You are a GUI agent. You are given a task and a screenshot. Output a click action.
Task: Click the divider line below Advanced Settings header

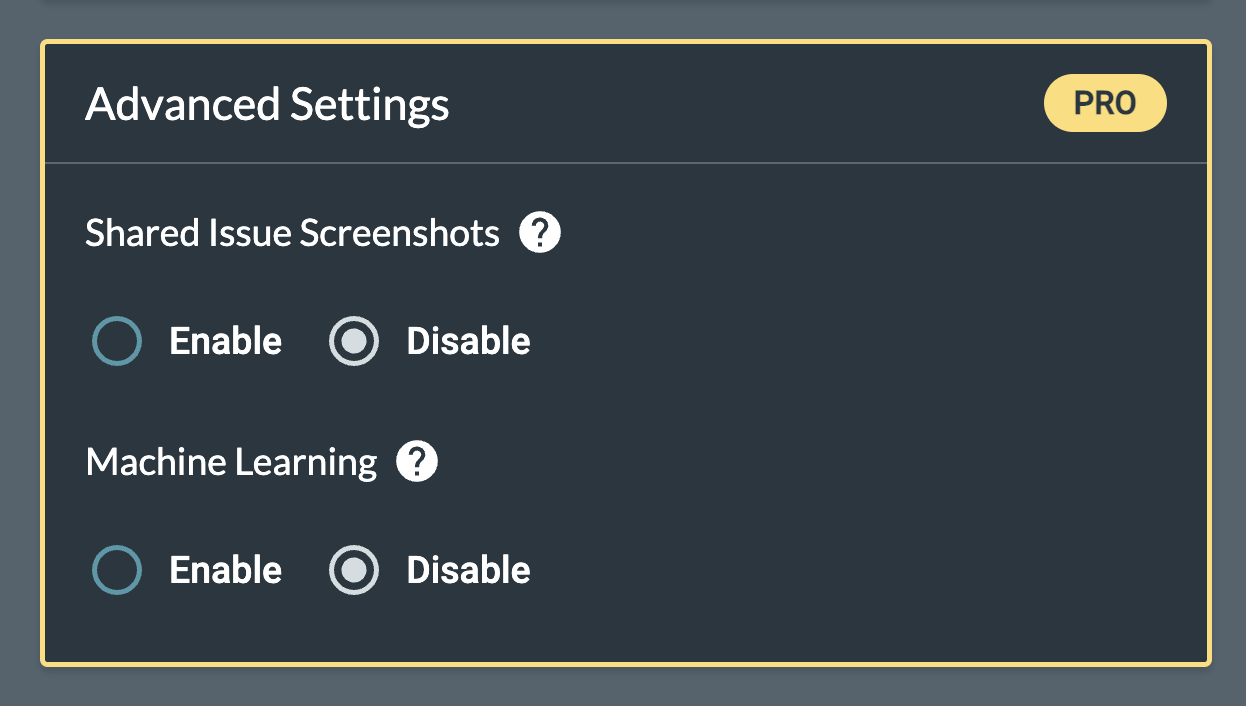(x=625, y=162)
